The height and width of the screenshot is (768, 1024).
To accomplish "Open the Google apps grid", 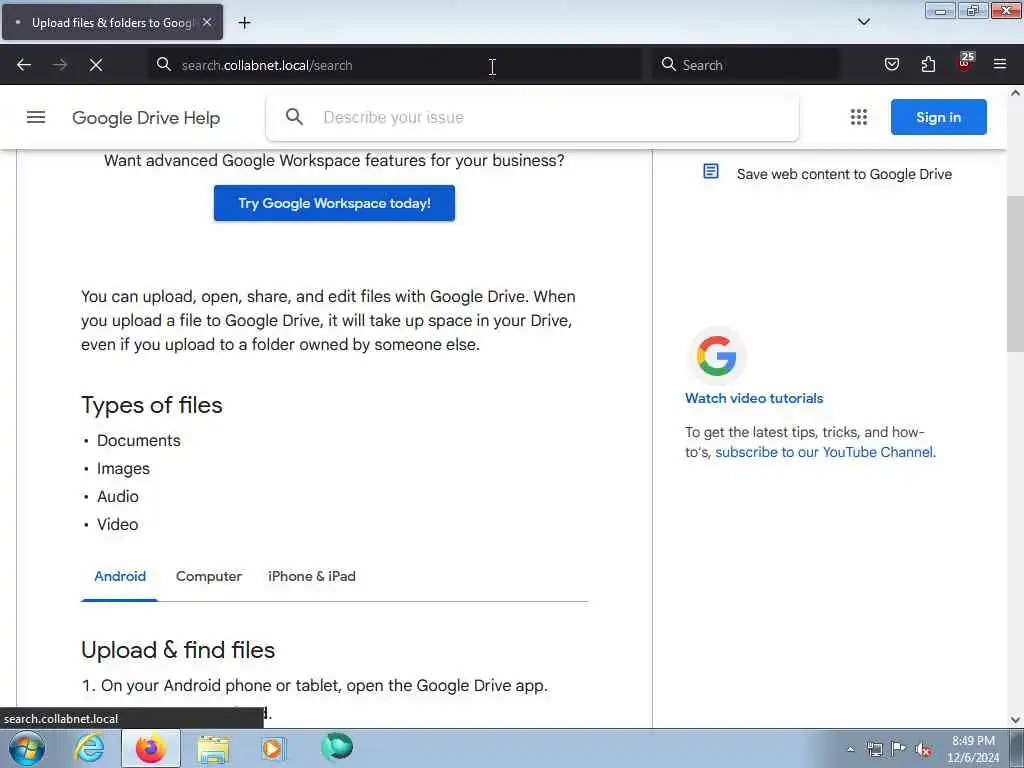I will [x=859, y=117].
